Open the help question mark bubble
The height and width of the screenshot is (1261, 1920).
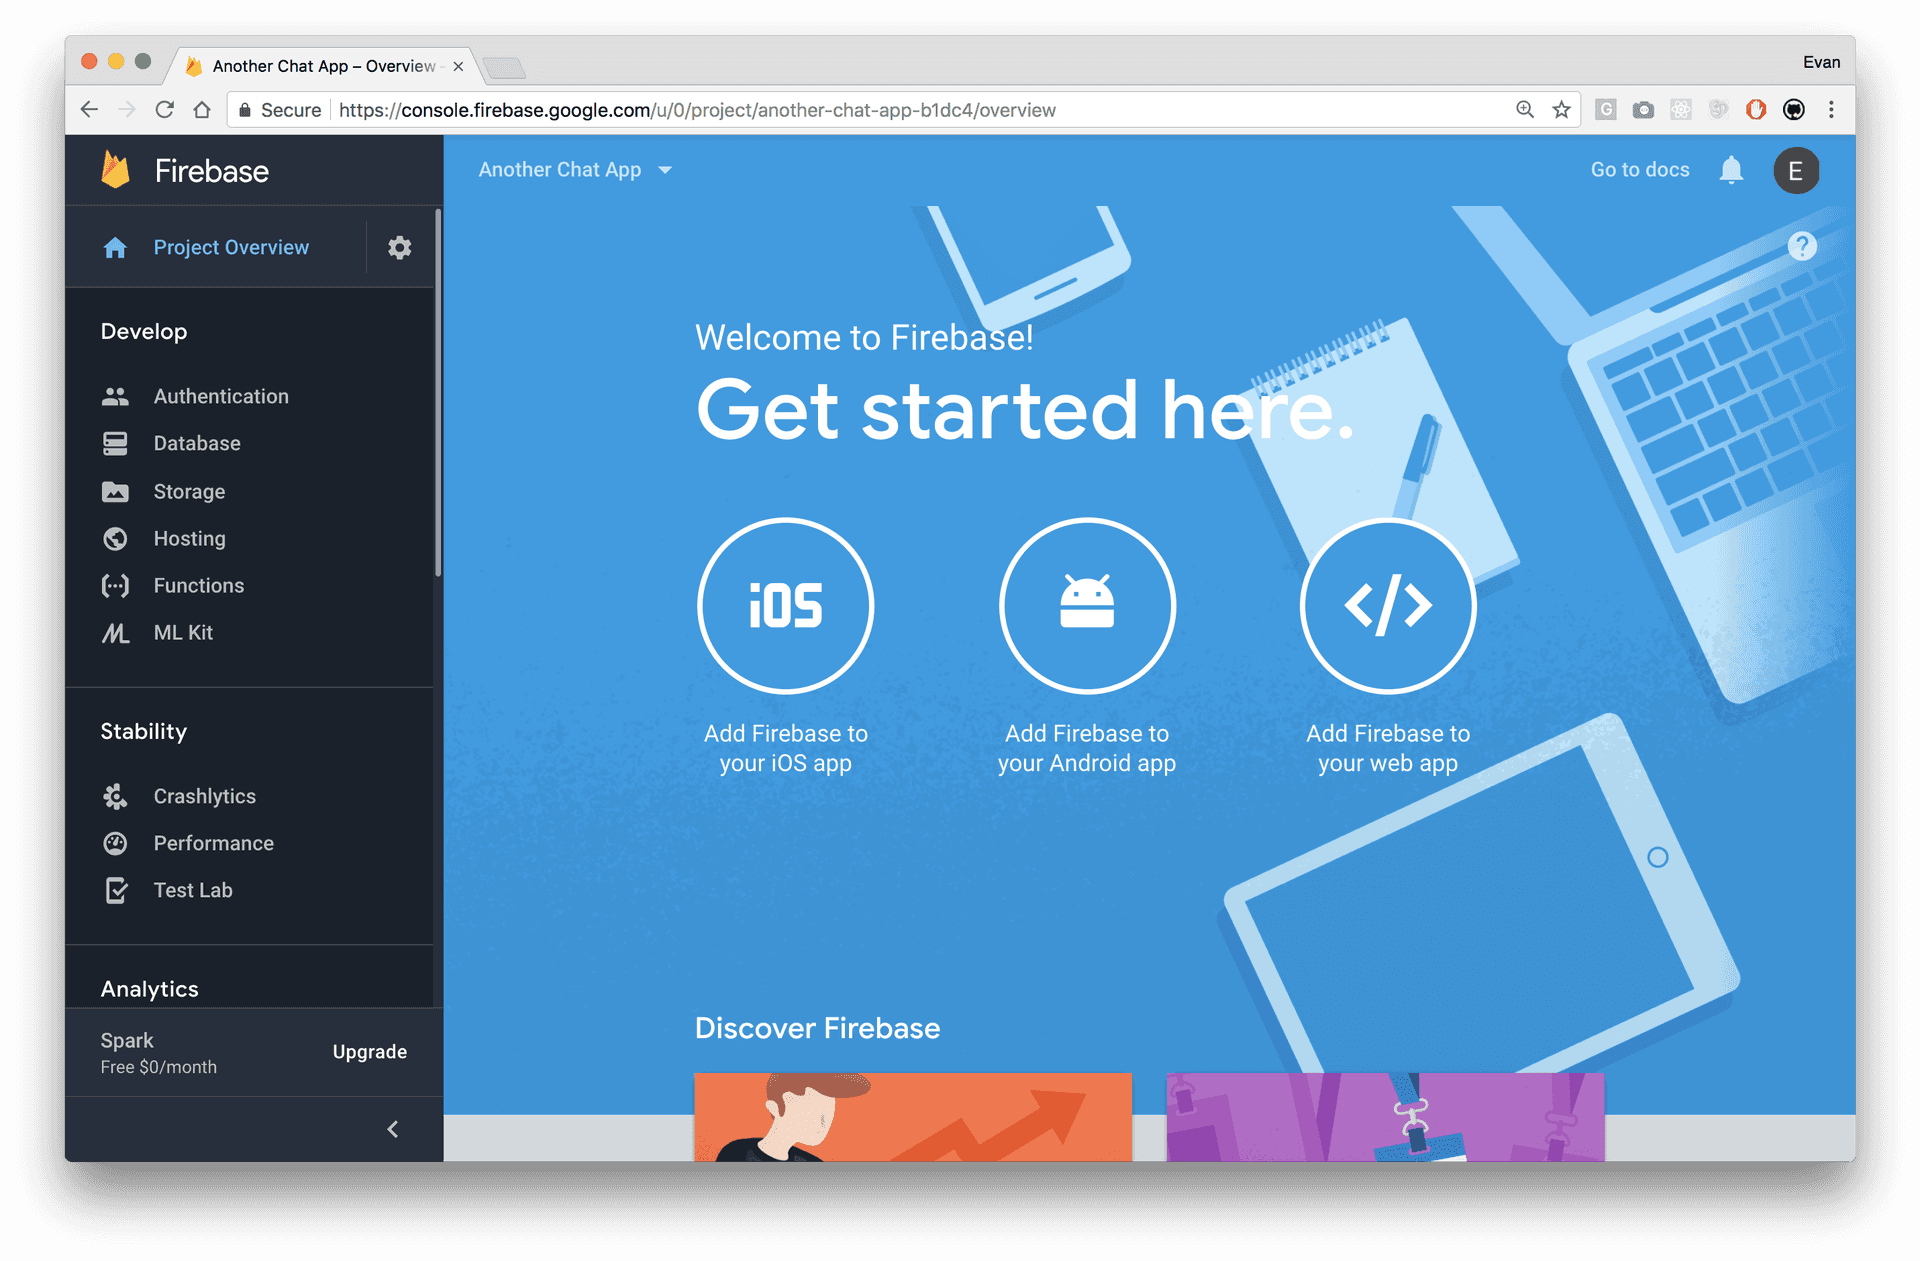(x=1802, y=245)
